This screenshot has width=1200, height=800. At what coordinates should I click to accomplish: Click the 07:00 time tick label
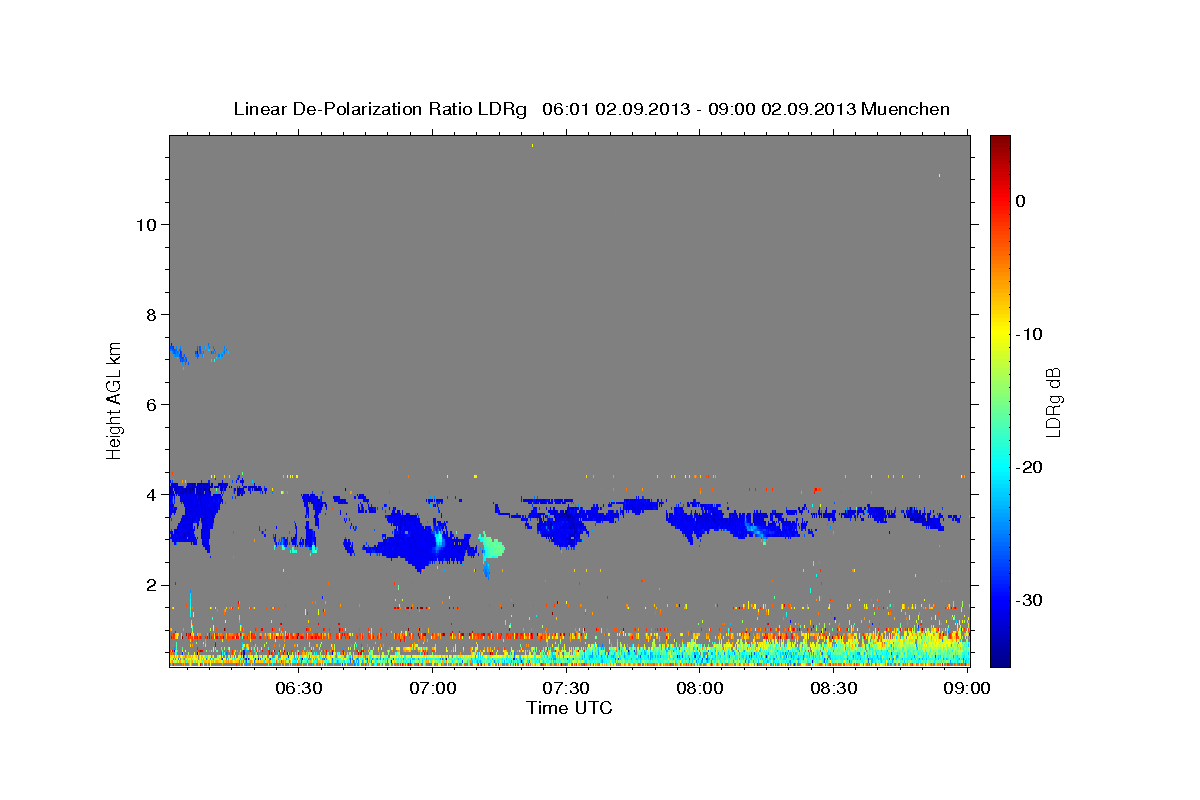432,689
